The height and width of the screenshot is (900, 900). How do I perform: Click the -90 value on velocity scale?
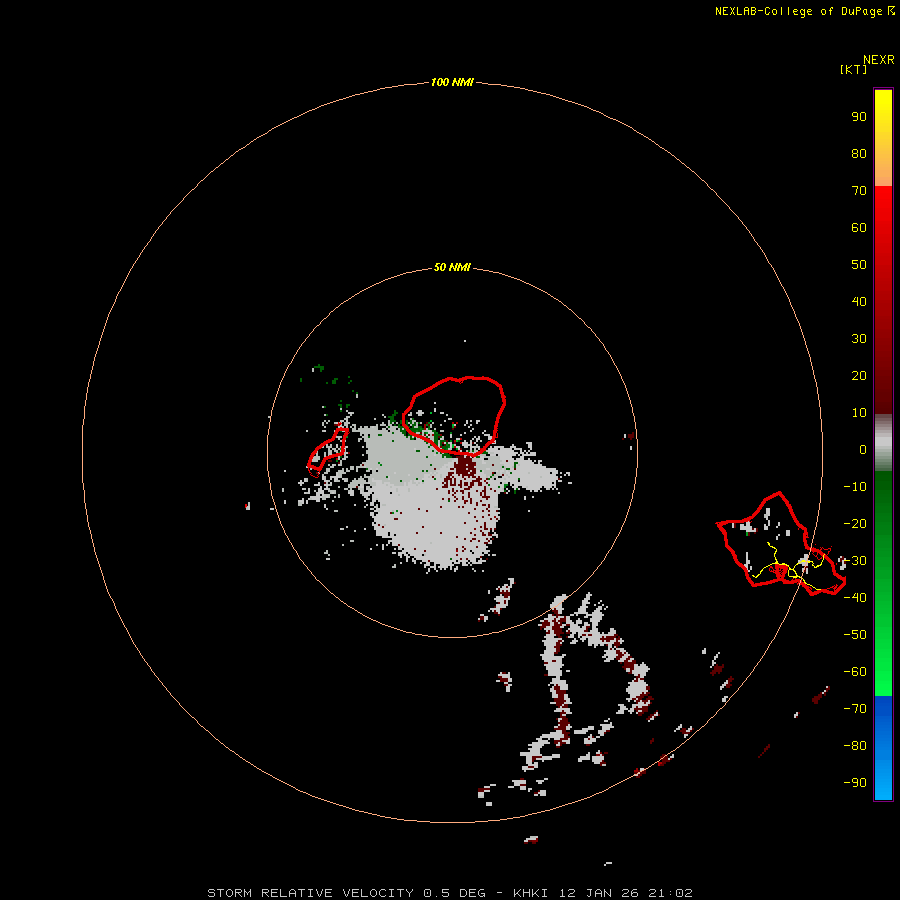click(x=855, y=783)
